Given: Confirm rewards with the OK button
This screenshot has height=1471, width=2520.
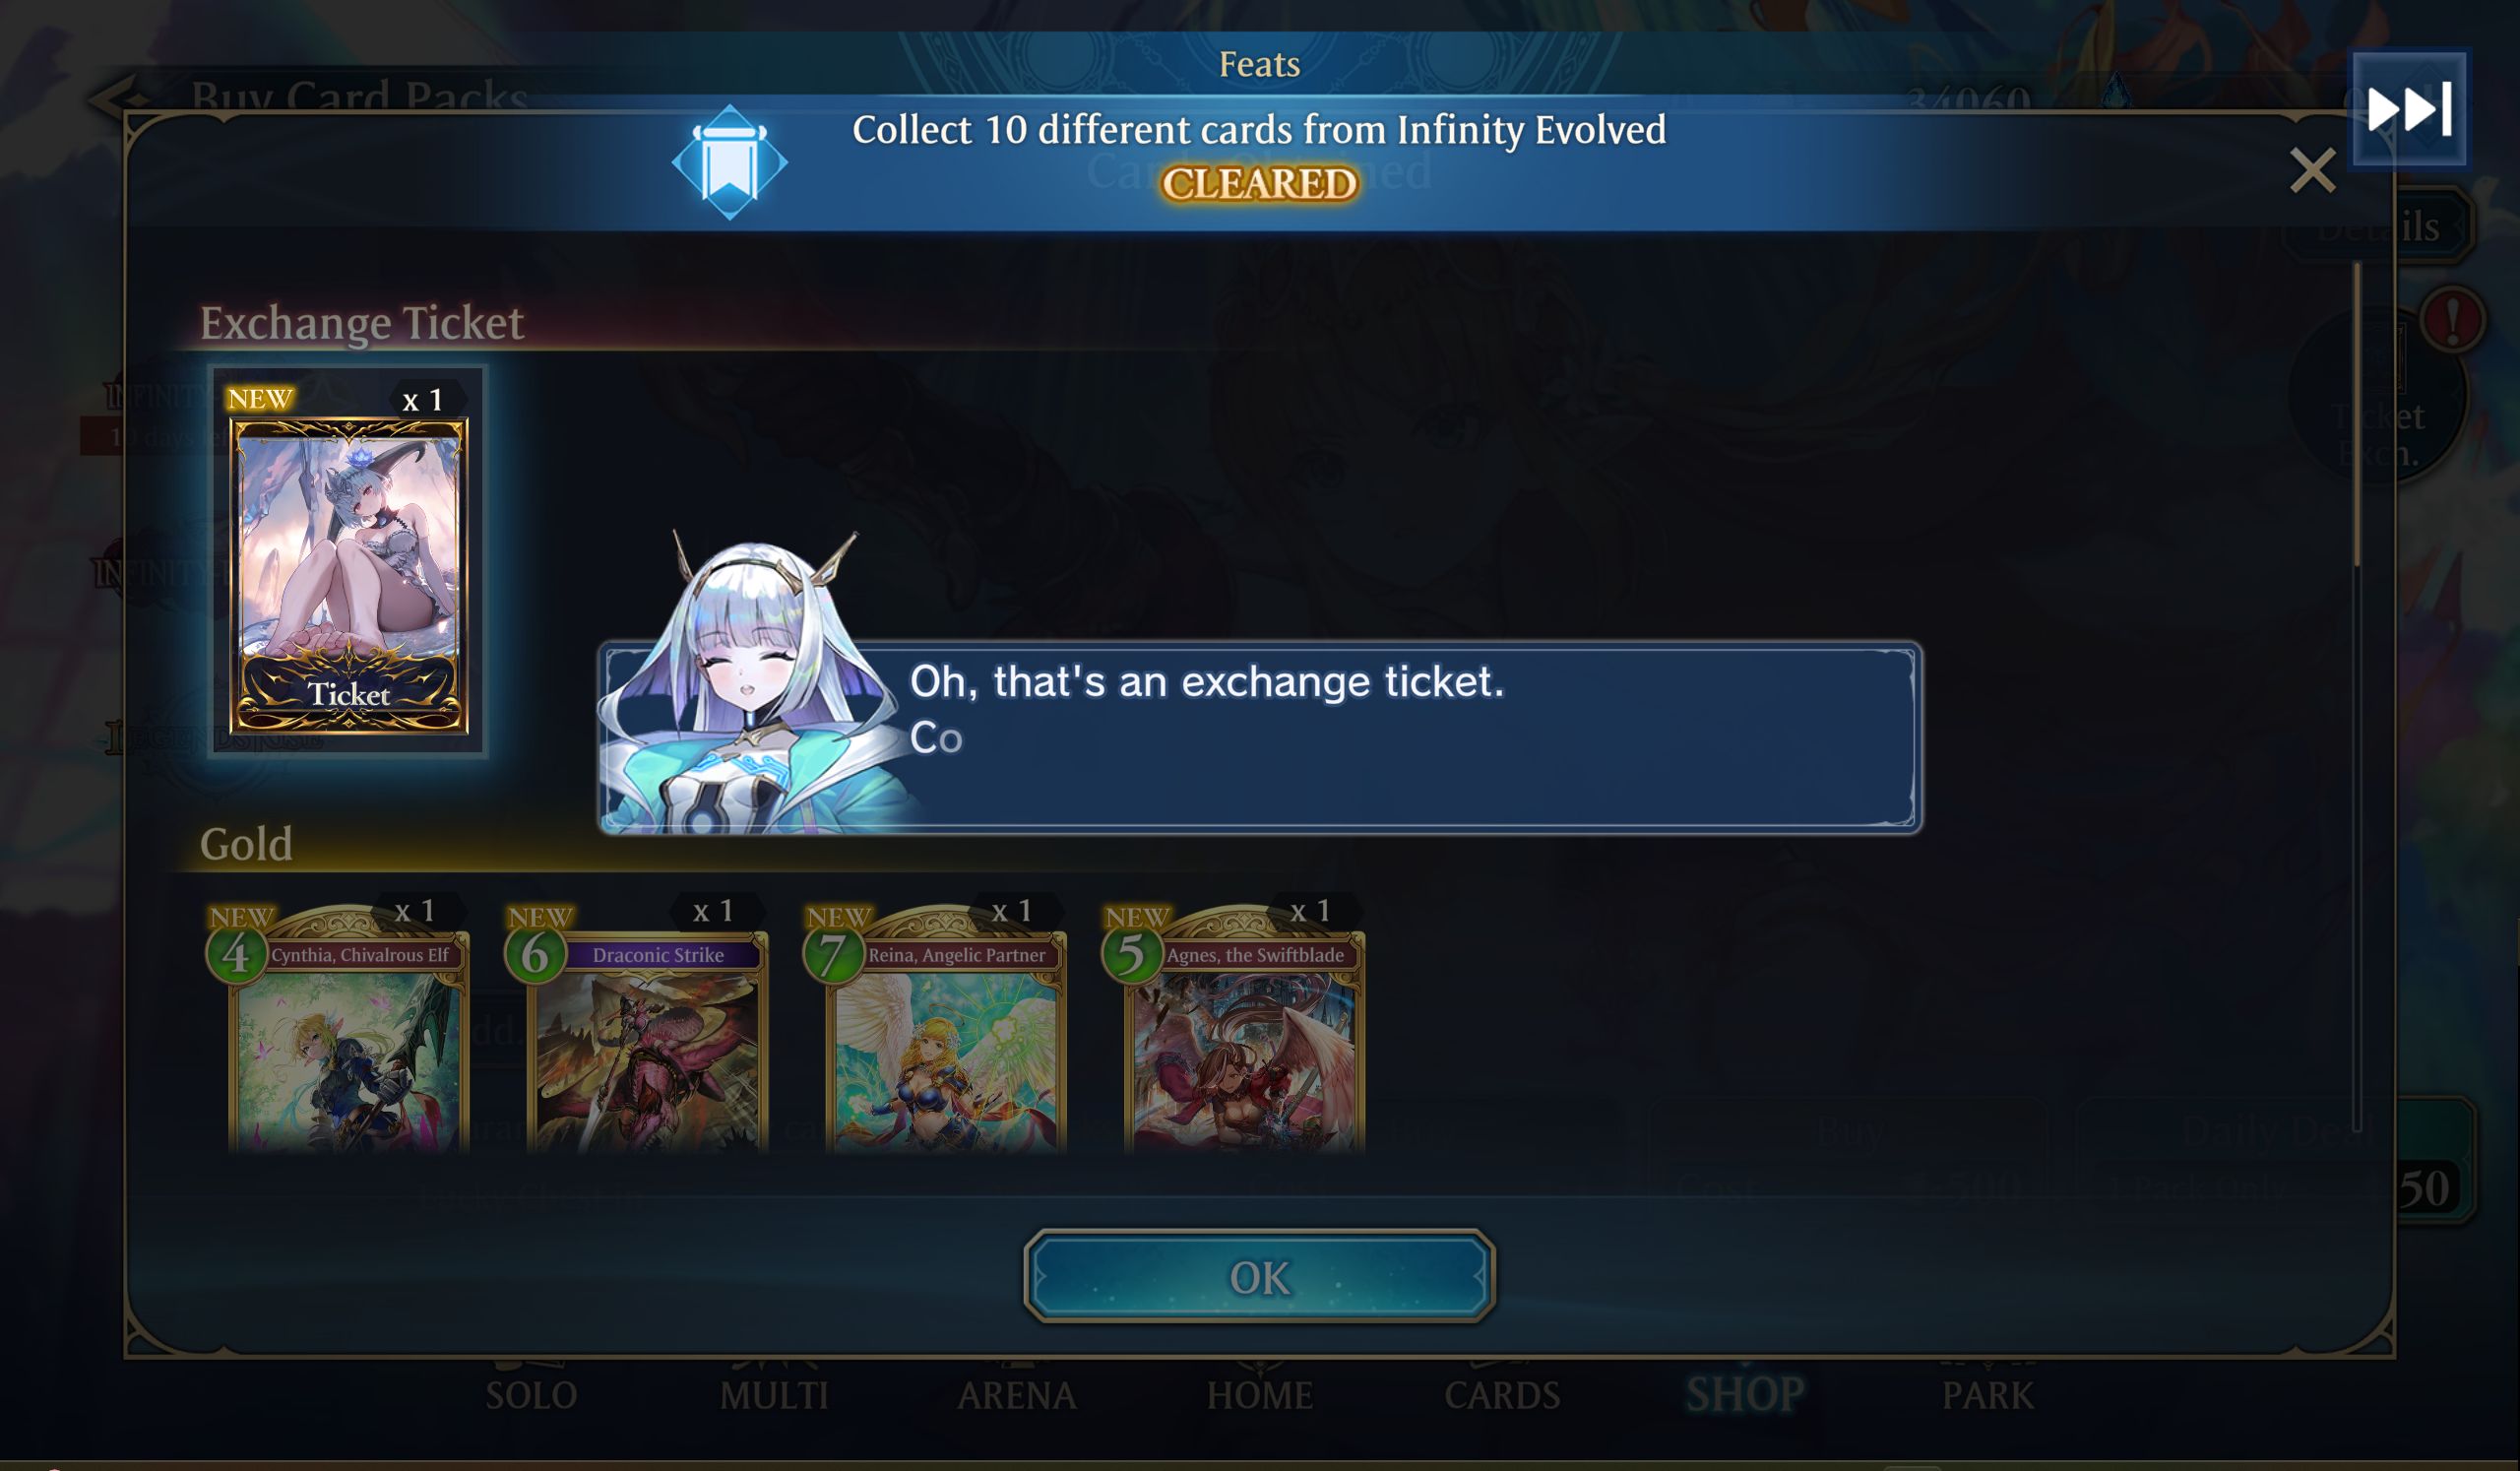Looking at the screenshot, I should pos(1259,1276).
